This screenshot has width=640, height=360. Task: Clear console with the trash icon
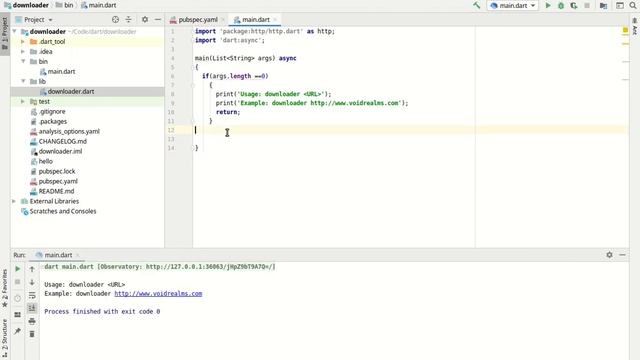click(x=32, y=334)
